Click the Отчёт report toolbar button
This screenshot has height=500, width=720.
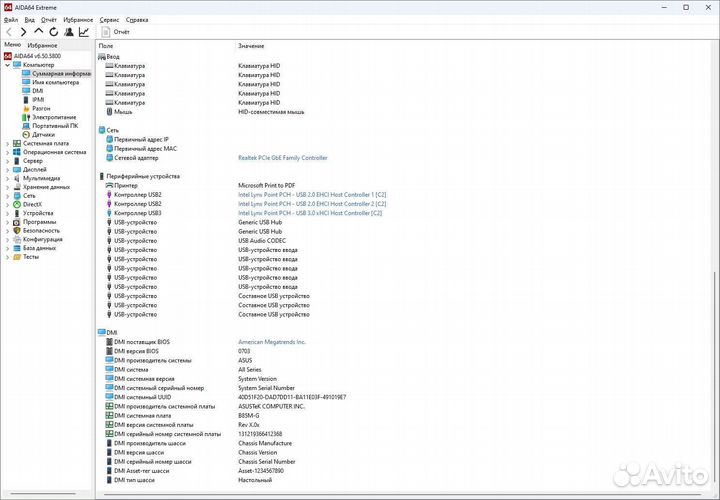tap(115, 32)
